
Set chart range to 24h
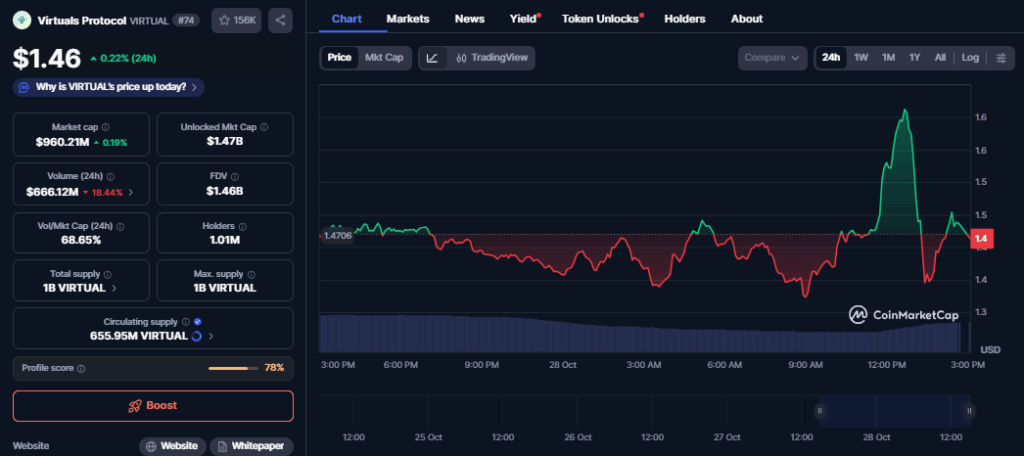tap(831, 57)
